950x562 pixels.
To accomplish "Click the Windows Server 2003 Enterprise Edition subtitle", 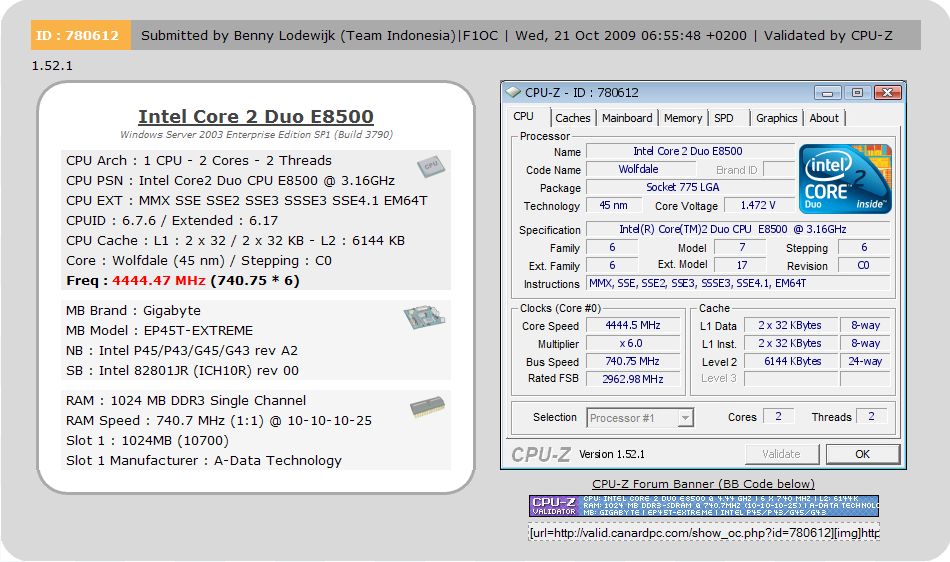I will (x=256, y=134).
